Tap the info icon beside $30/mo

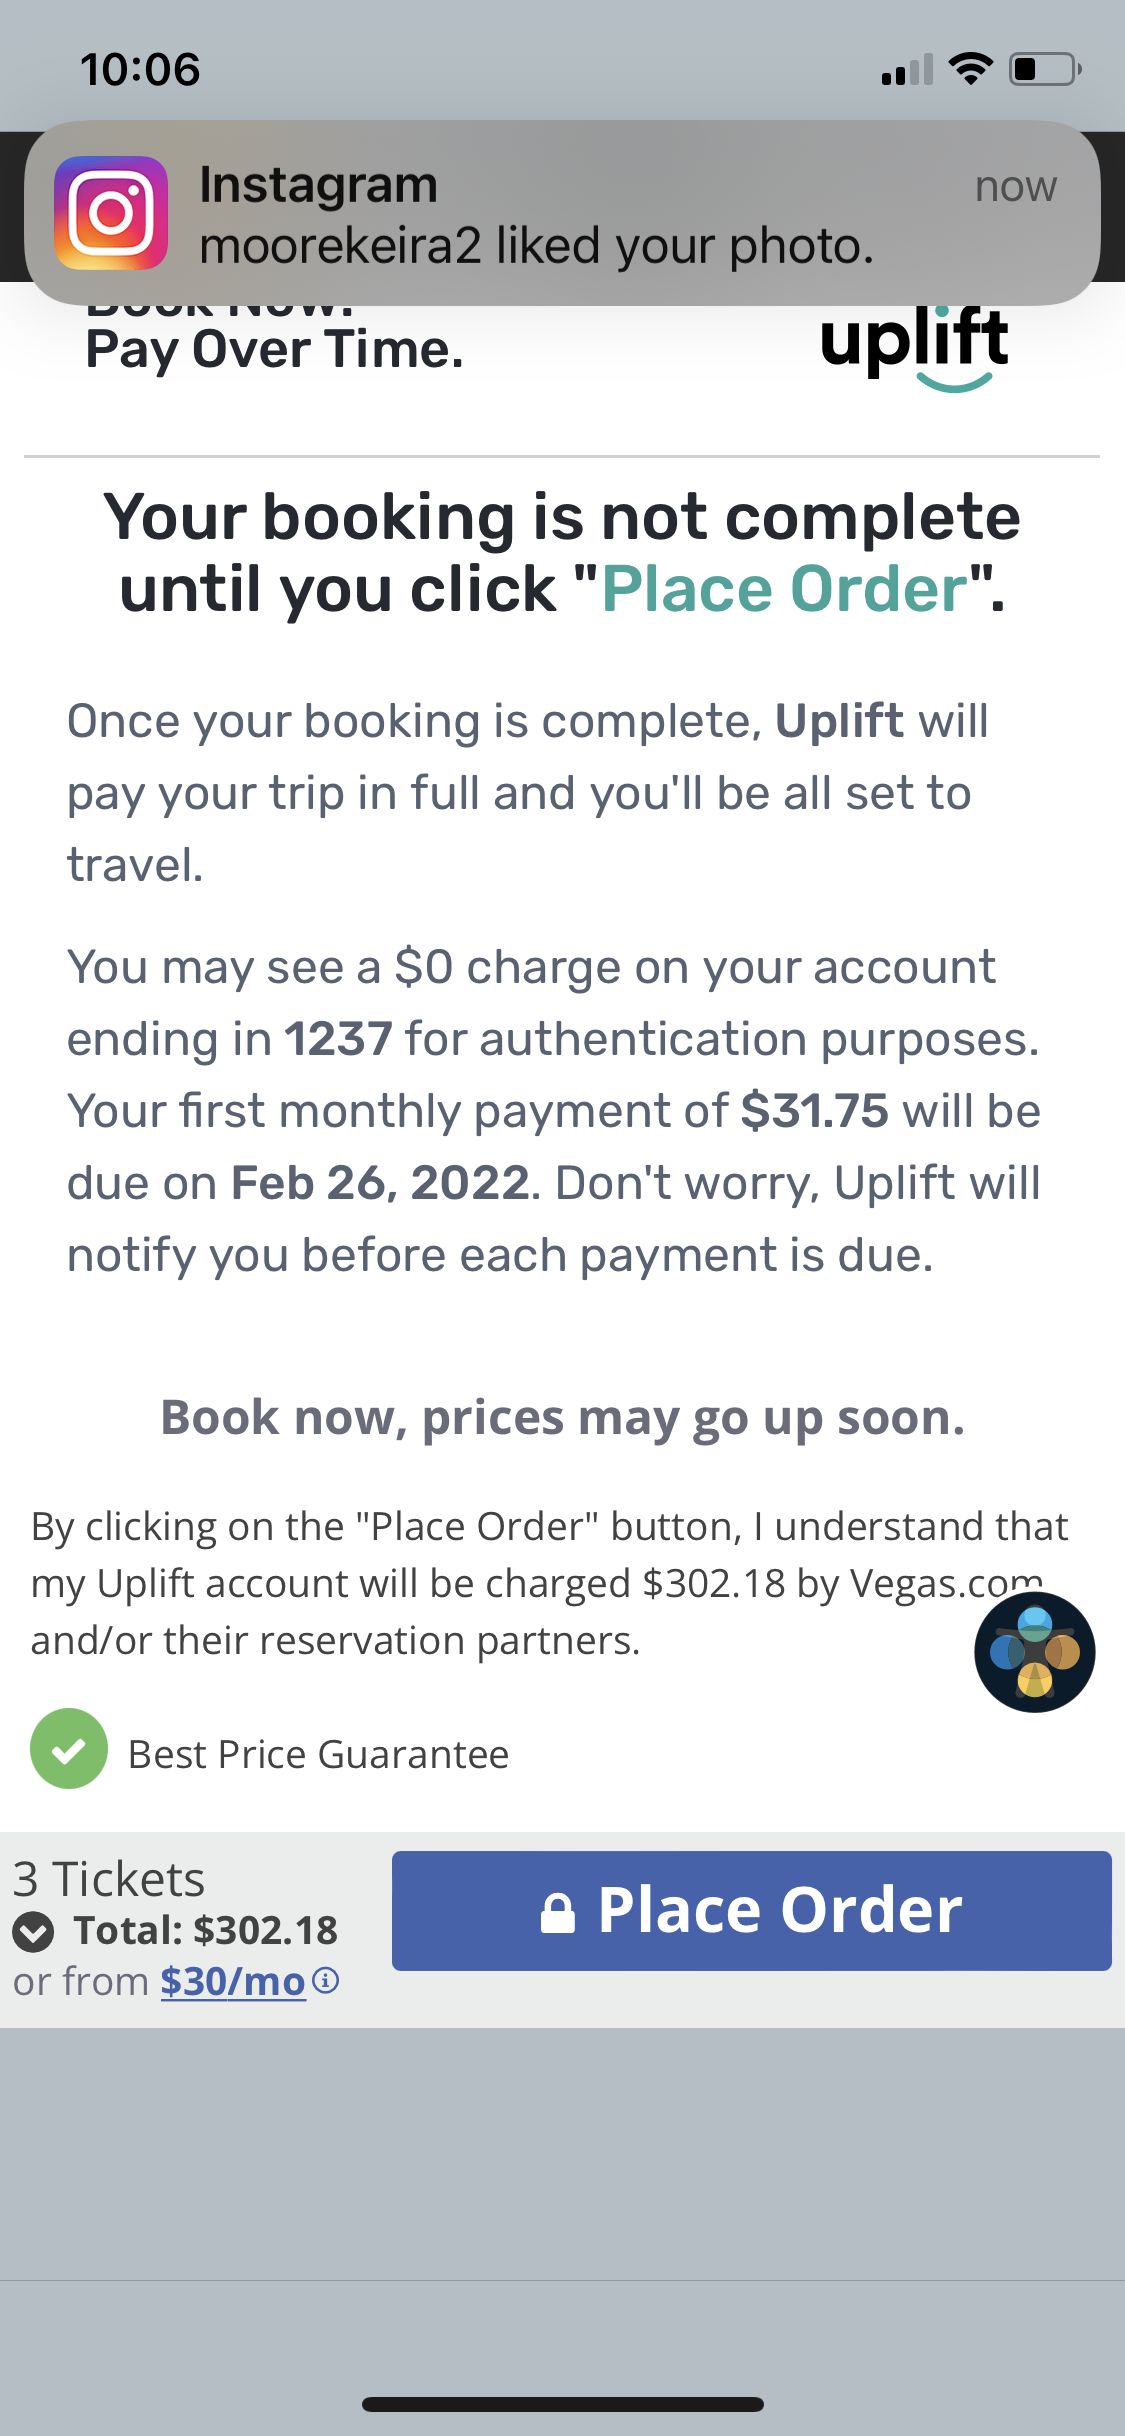pos(326,1980)
